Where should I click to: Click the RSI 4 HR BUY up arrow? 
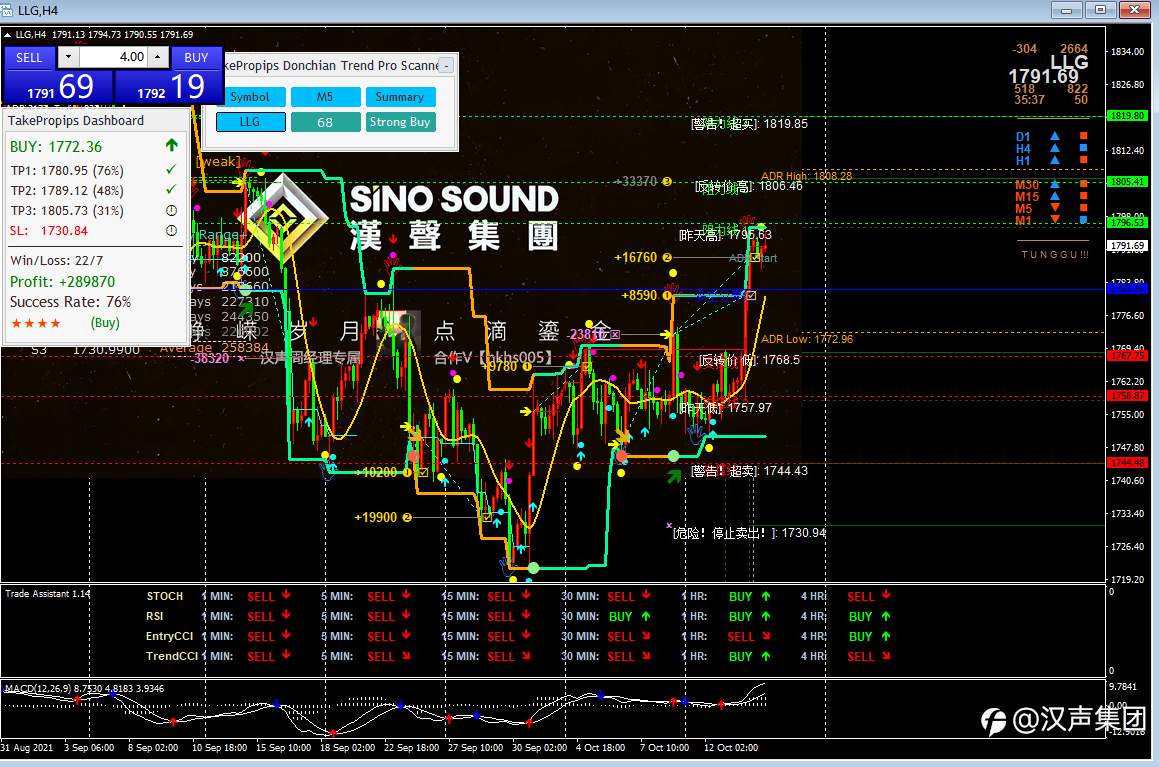(x=886, y=616)
